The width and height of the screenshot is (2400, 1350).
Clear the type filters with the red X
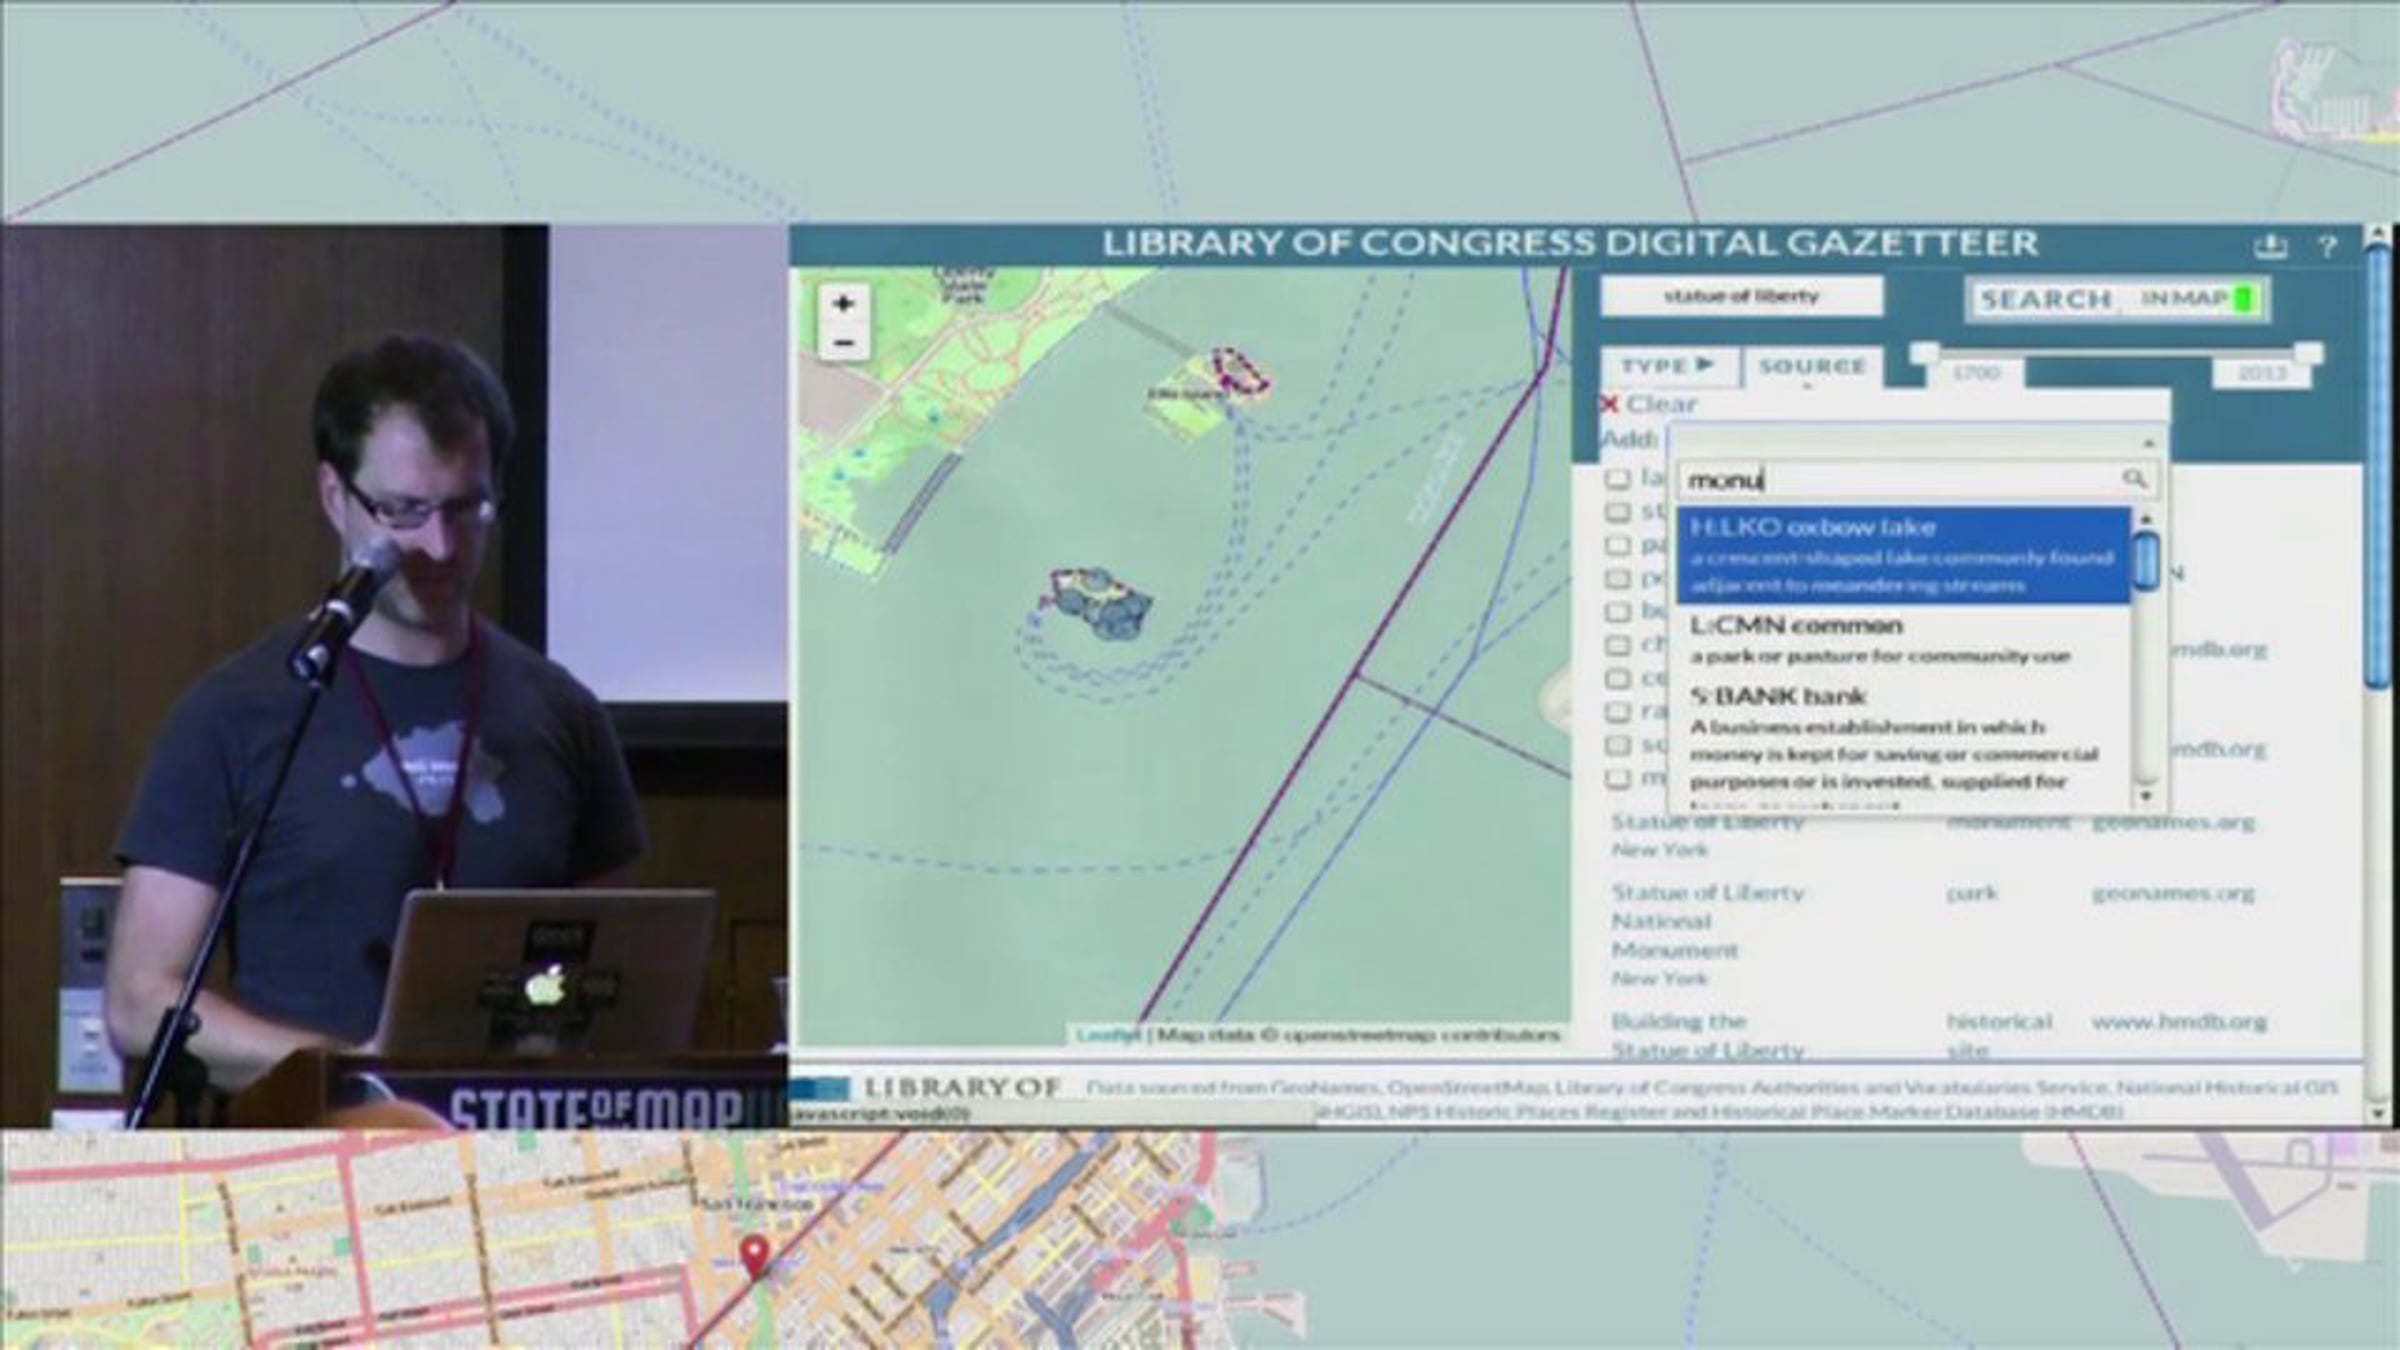(1609, 404)
